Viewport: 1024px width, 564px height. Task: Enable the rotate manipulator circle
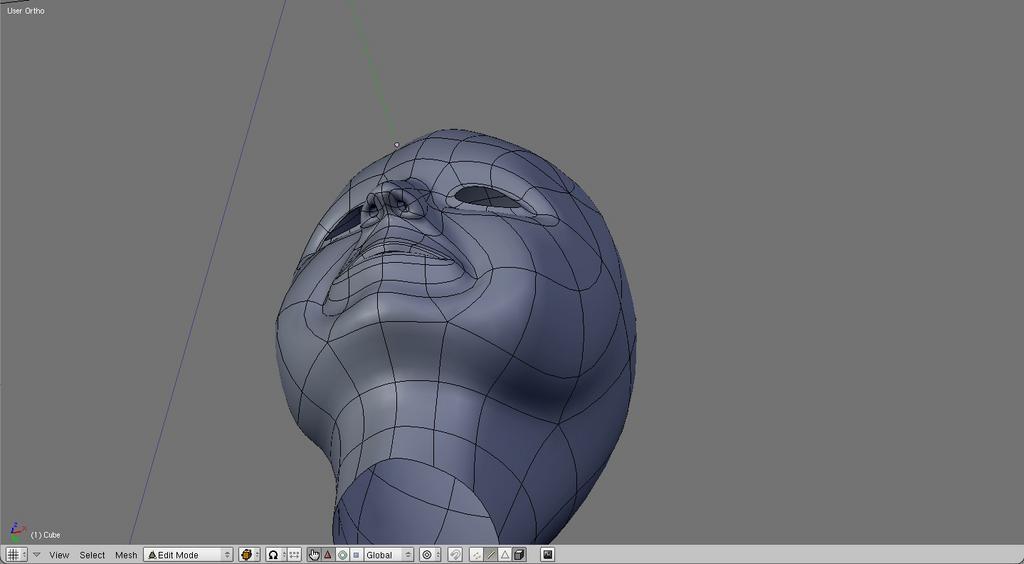[x=342, y=555]
